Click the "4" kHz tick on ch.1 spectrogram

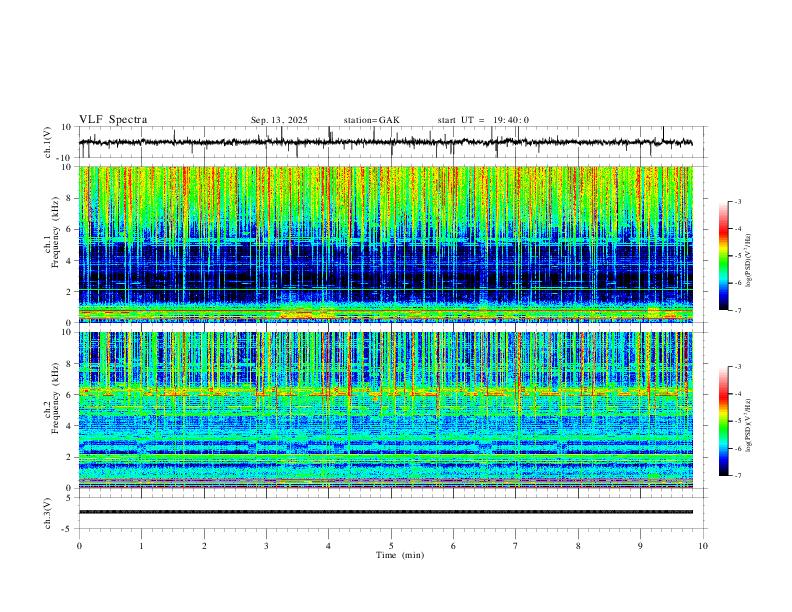69,261
